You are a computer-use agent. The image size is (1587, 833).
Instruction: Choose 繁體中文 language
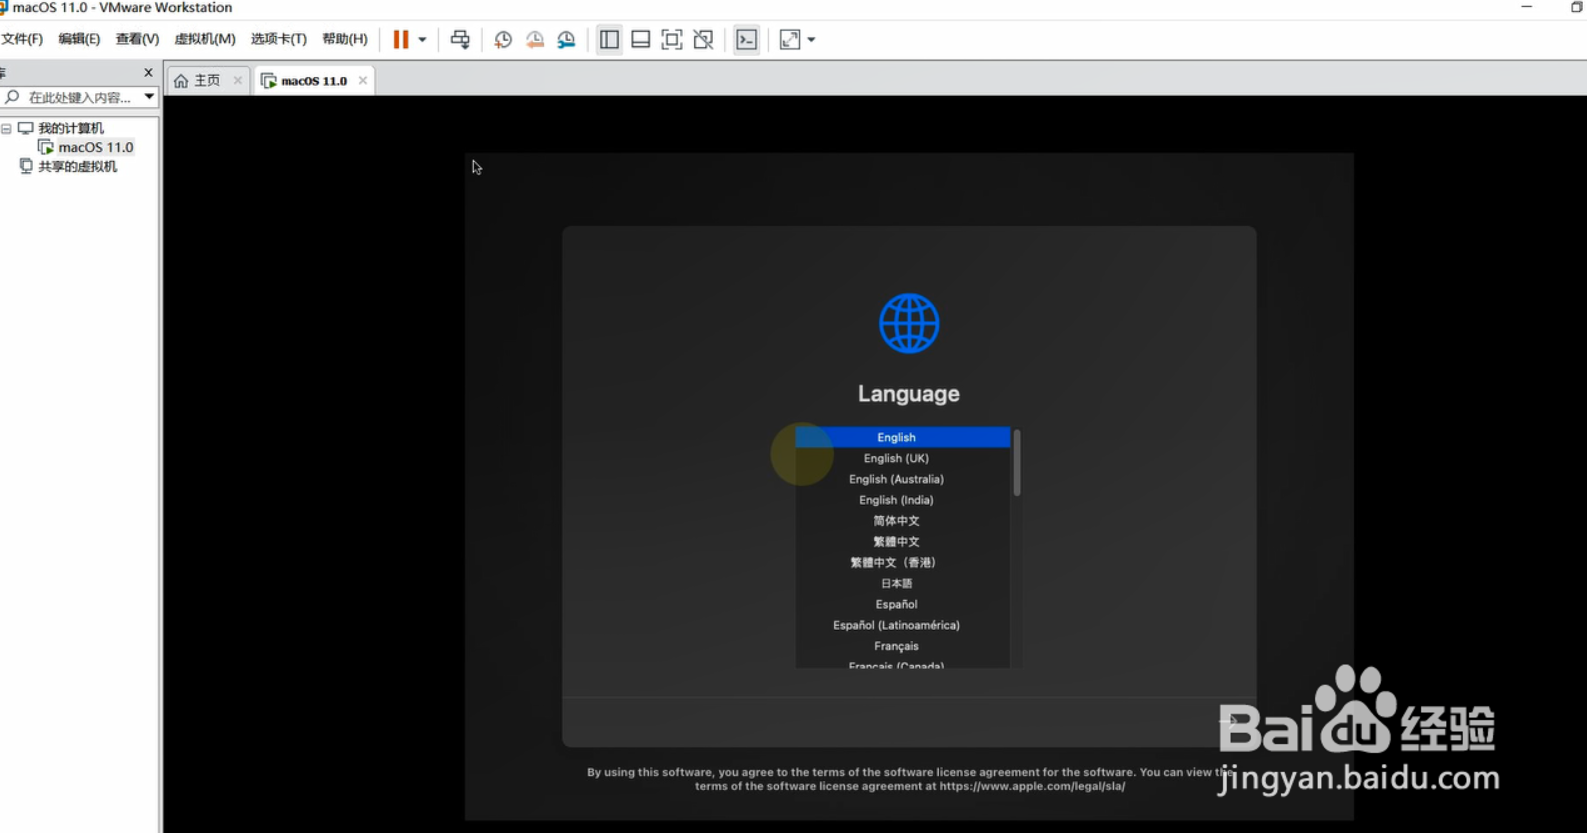pyautogui.click(x=902, y=542)
